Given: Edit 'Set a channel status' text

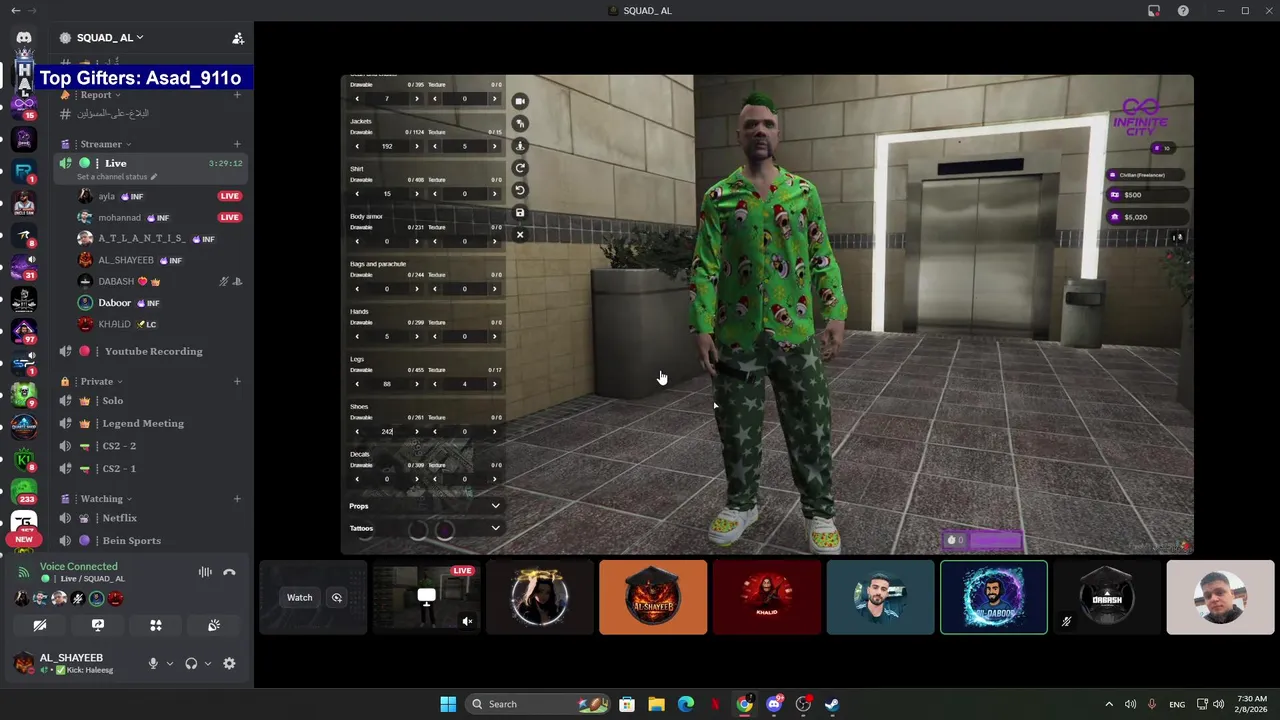Looking at the screenshot, I should click(117, 177).
